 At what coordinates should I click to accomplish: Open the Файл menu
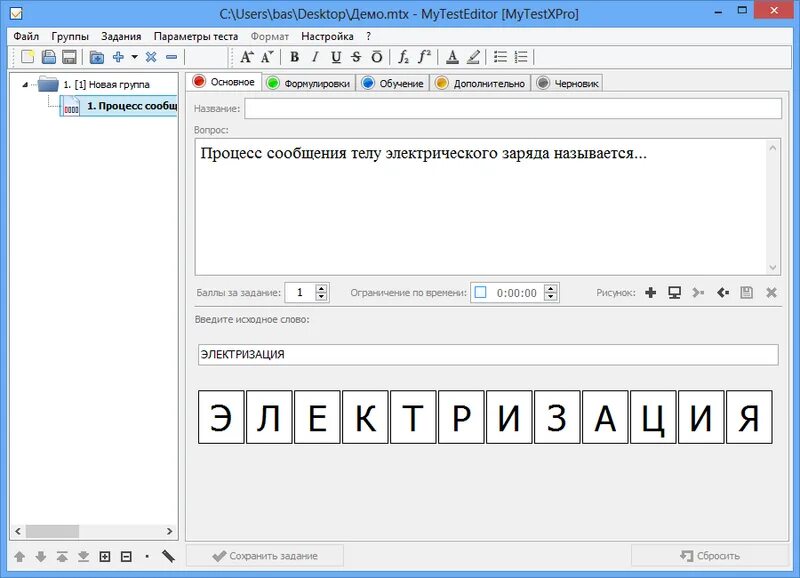(x=26, y=36)
